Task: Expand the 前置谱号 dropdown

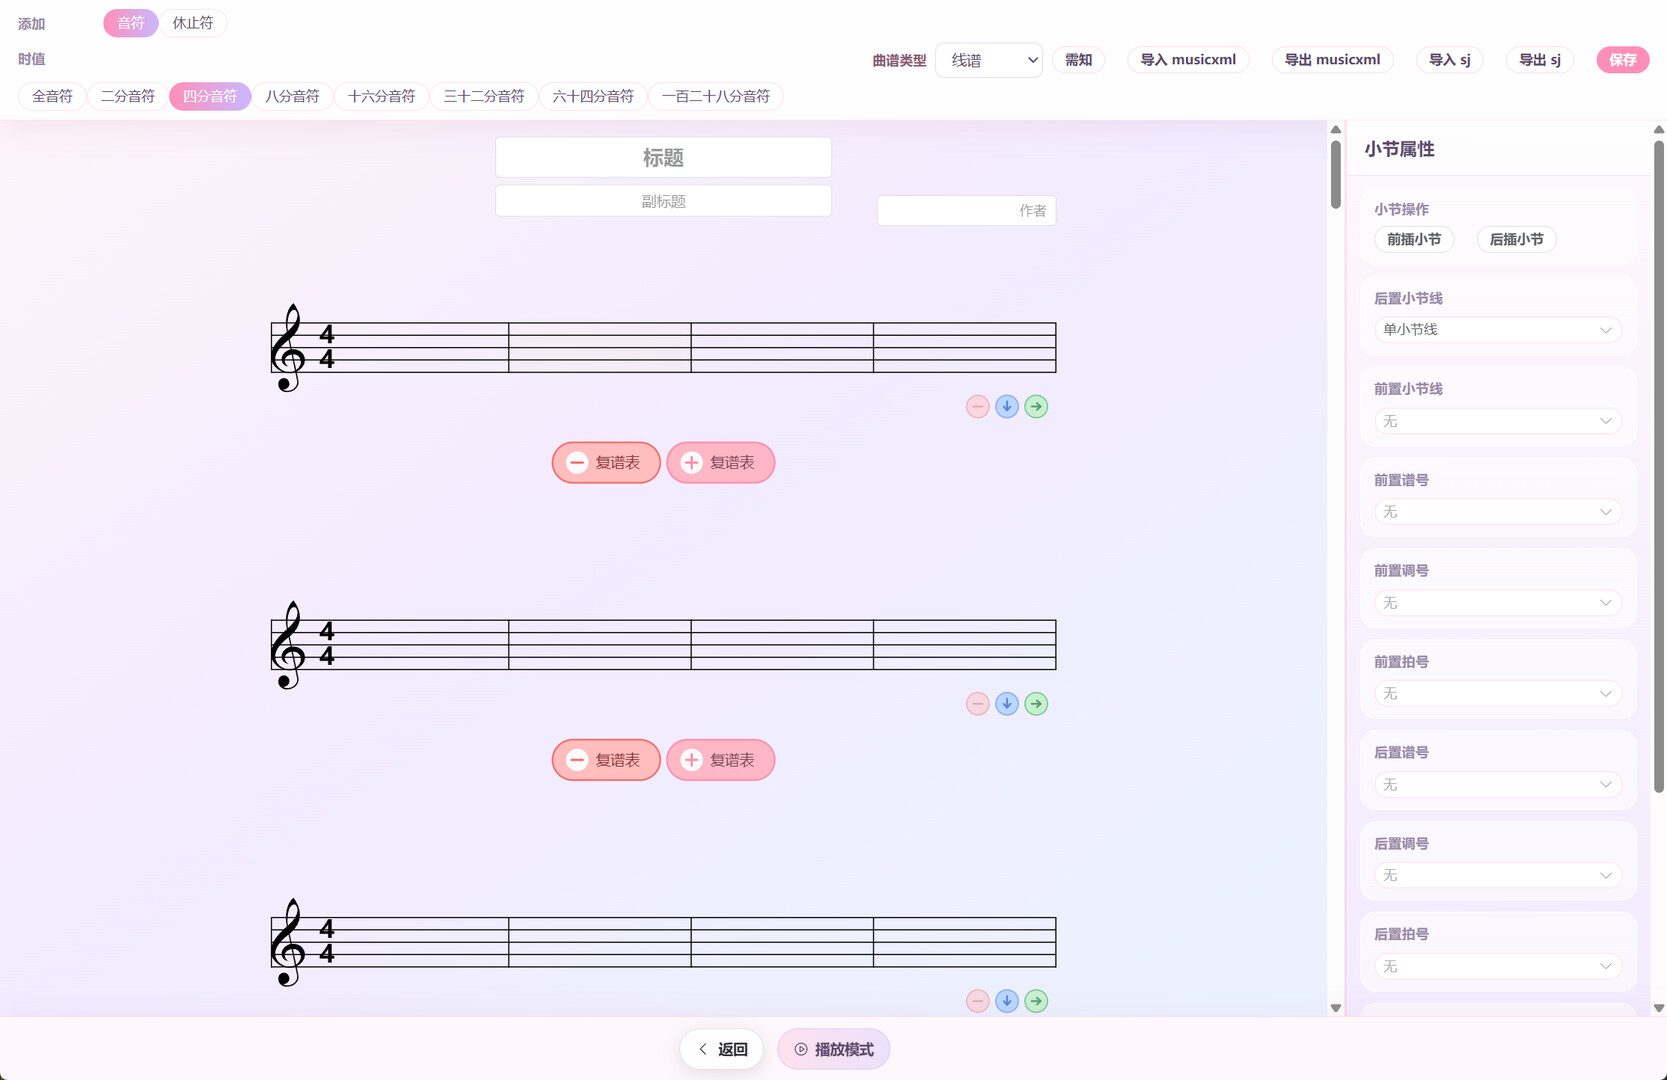Action: coord(1497,512)
